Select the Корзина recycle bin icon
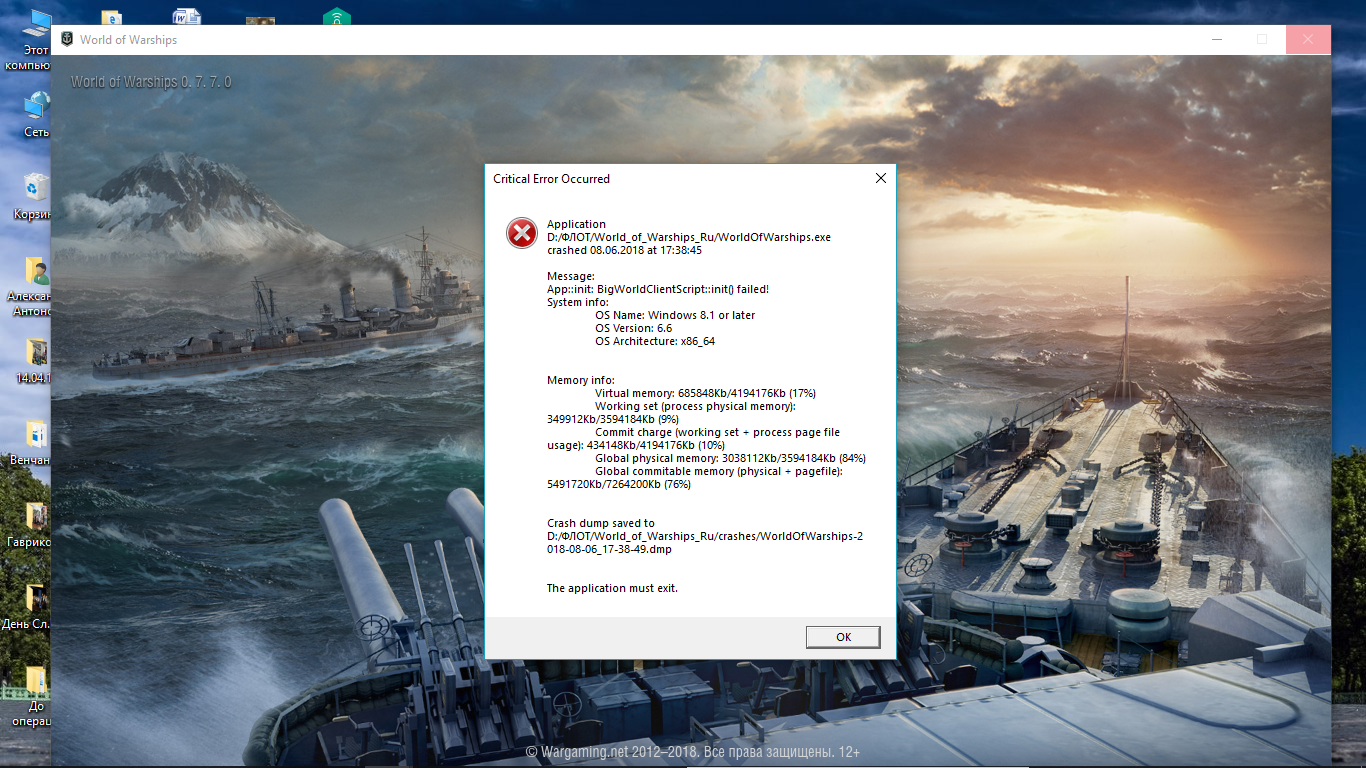1366x768 pixels. 33,196
